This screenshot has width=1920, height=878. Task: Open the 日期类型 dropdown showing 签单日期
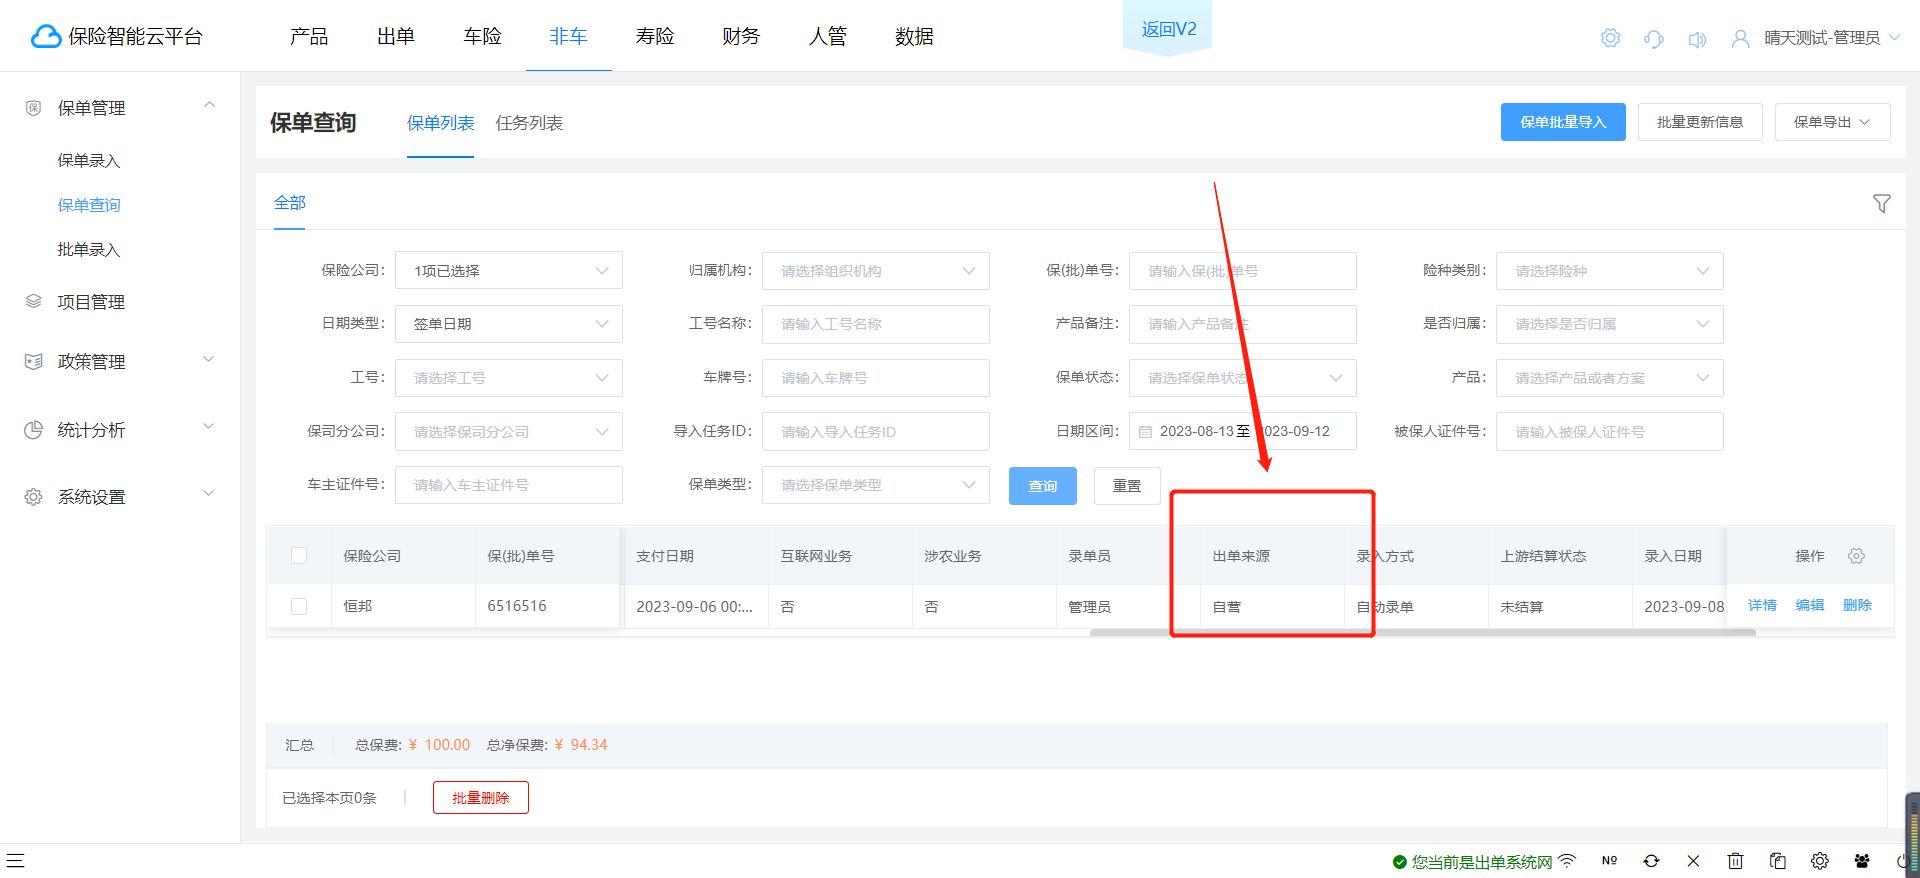click(x=509, y=324)
